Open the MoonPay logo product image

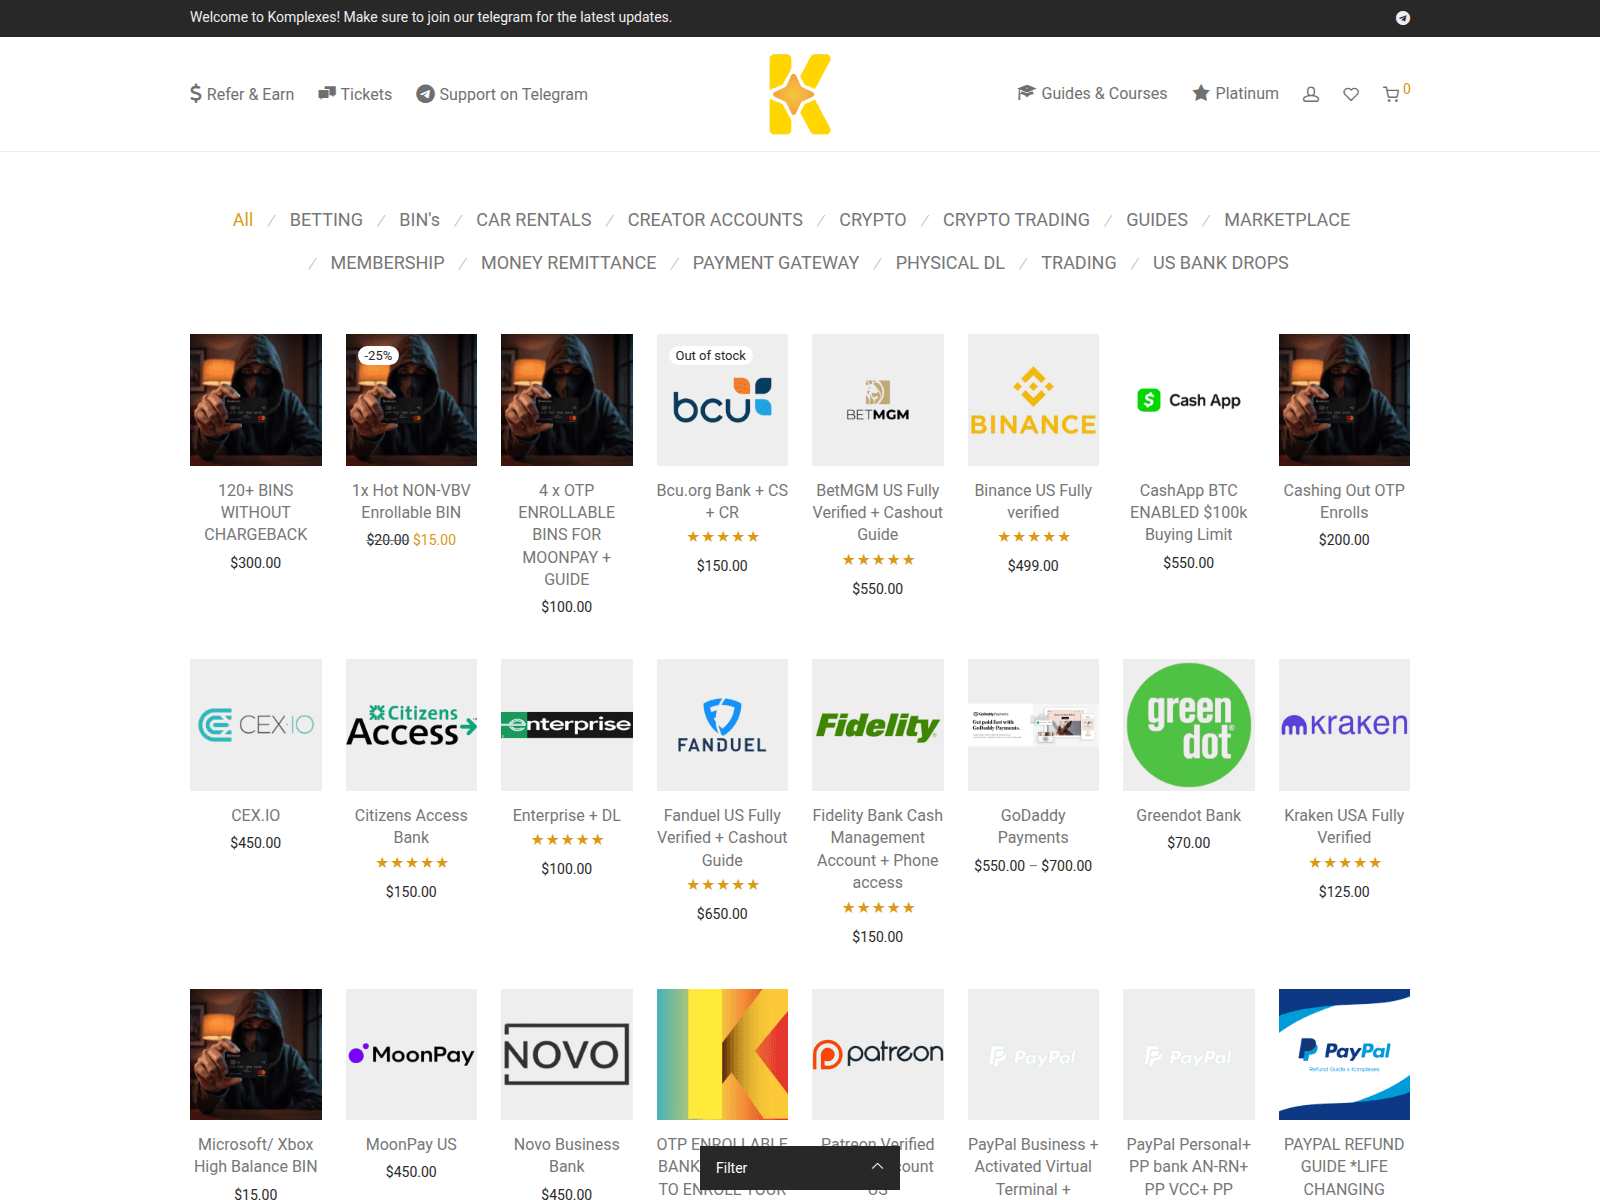[411, 1054]
